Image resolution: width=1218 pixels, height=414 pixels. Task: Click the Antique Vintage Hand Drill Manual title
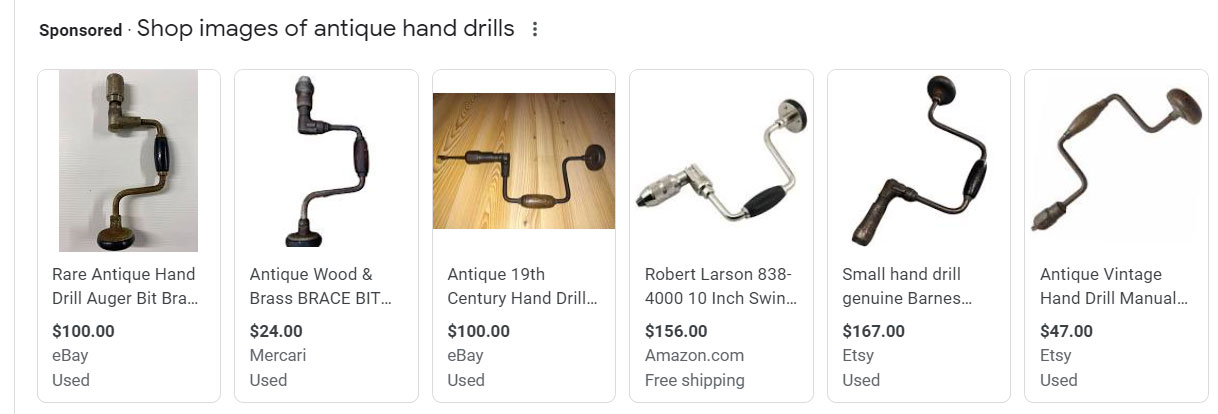(x=1114, y=286)
